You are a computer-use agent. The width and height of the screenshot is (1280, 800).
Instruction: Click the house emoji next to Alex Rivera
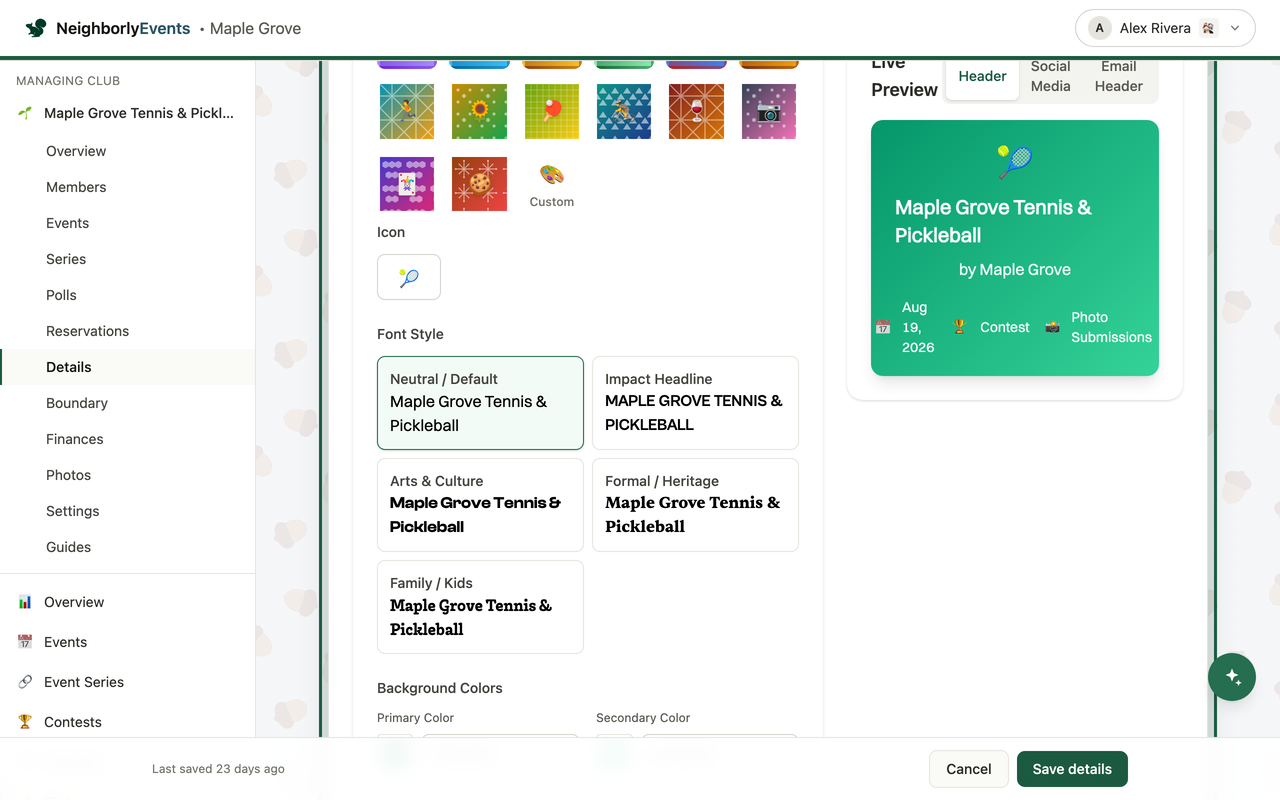(1208, 28)
